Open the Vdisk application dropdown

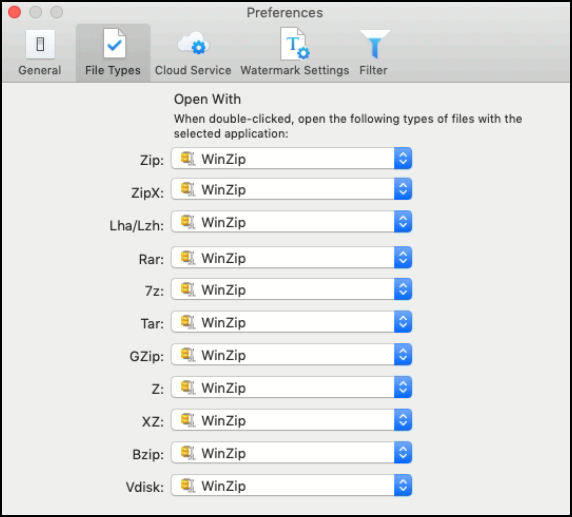(x=291, y=485)
